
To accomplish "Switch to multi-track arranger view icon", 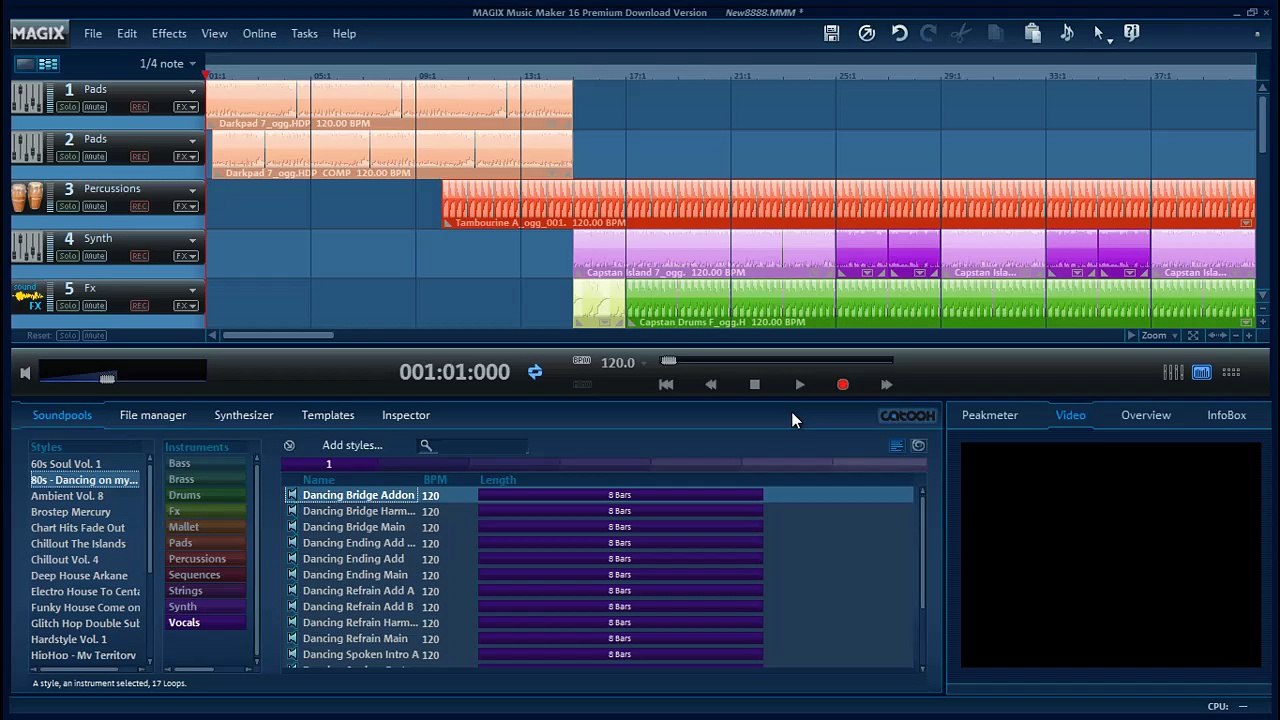I will (48, 64).
